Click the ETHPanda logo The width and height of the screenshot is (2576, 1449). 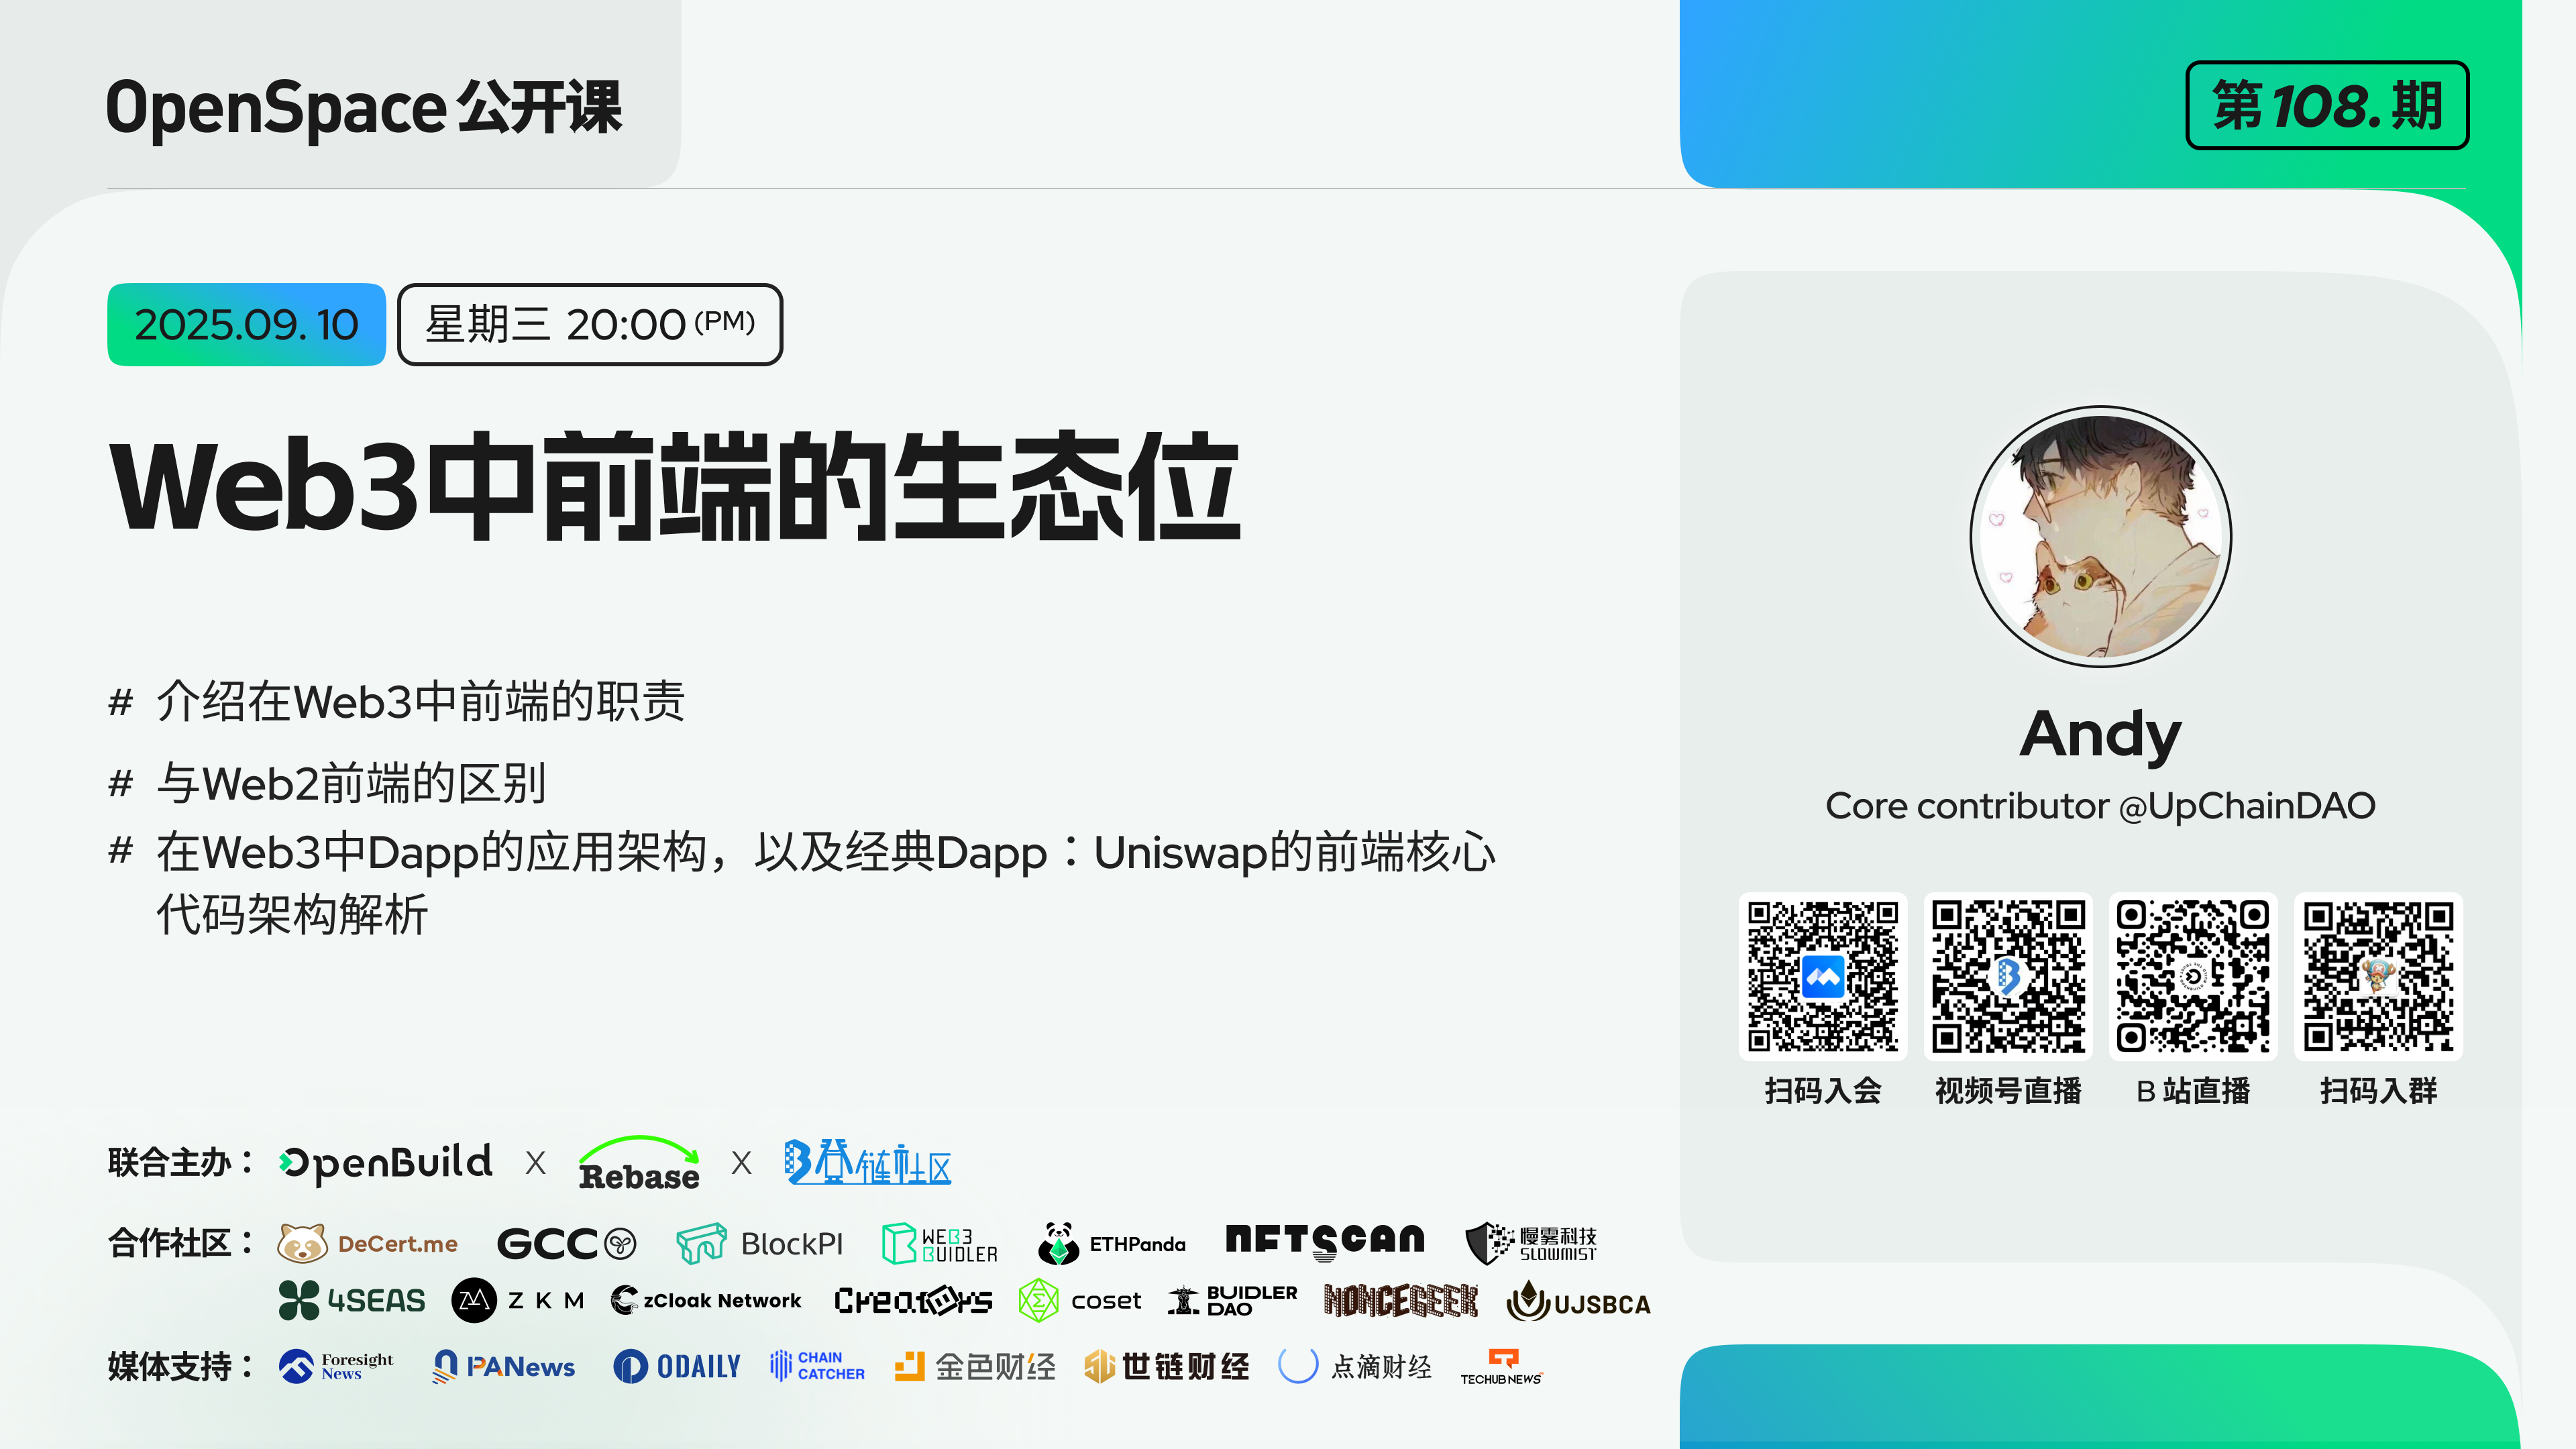[1111, 1243]
